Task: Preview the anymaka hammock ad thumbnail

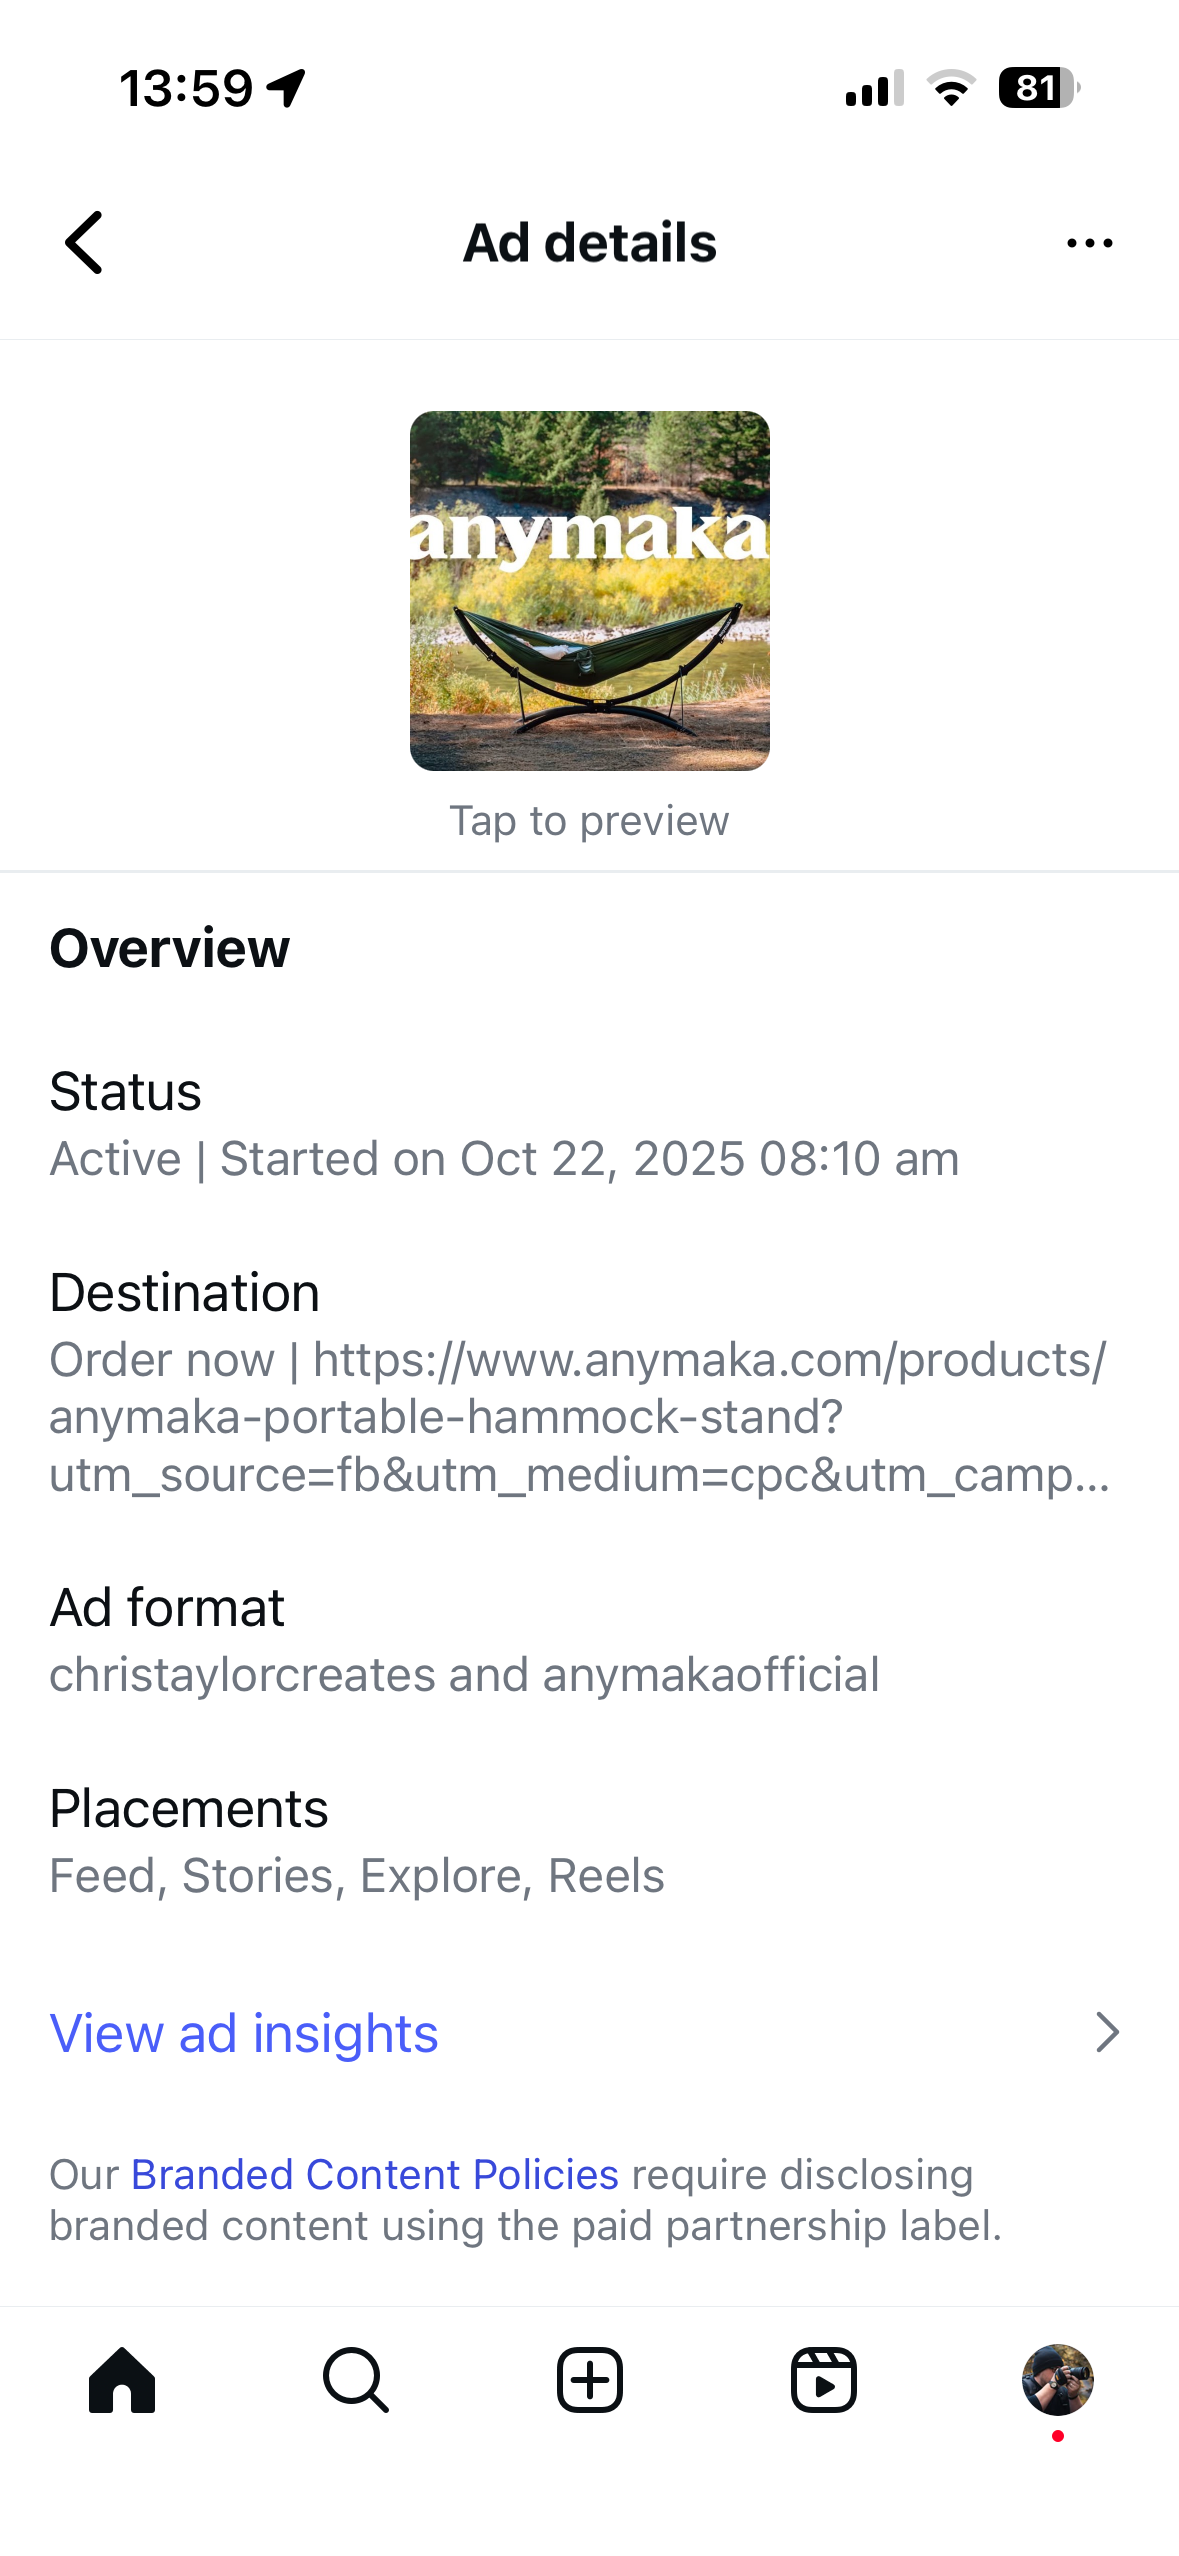Action: coord(590,591)
